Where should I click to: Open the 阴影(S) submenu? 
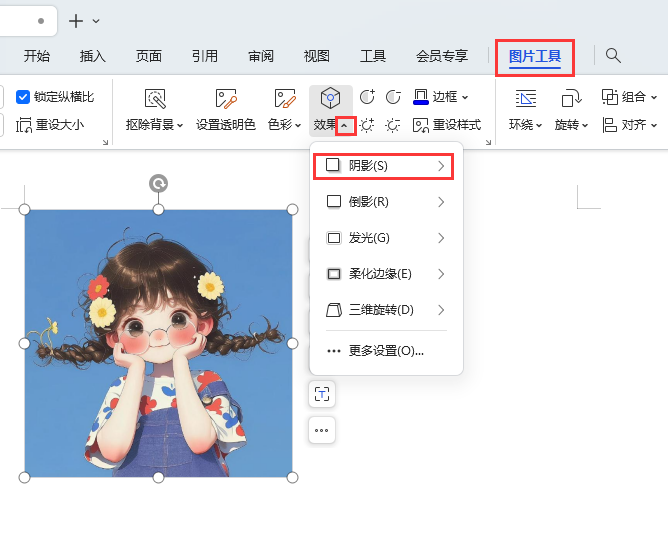[386, 166]
